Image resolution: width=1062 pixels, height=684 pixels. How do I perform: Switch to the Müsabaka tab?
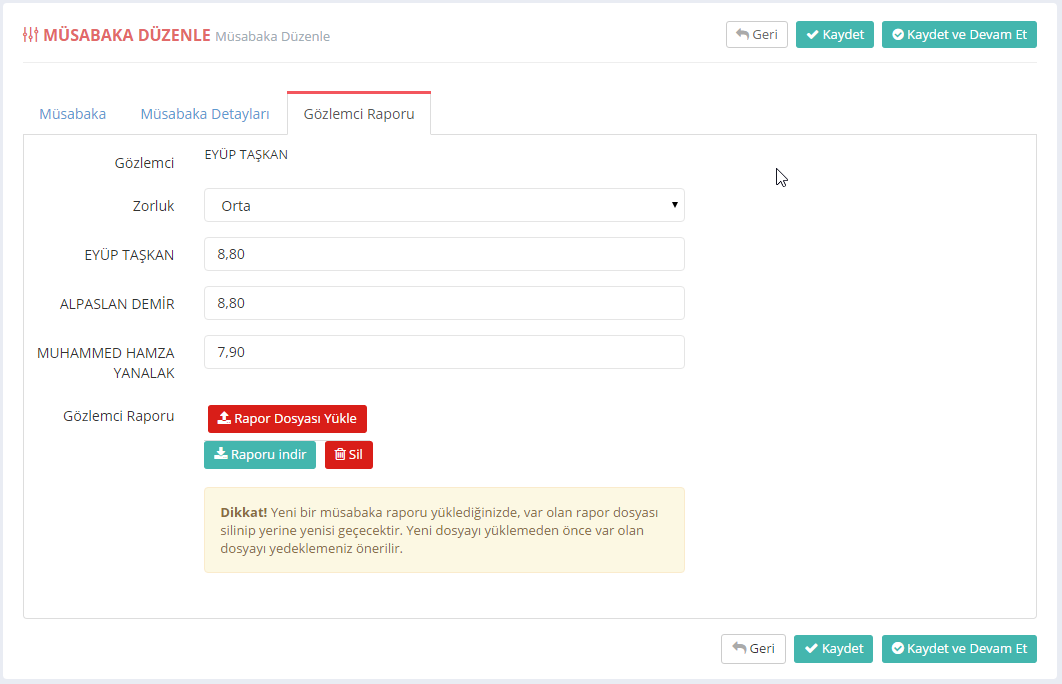72,114
